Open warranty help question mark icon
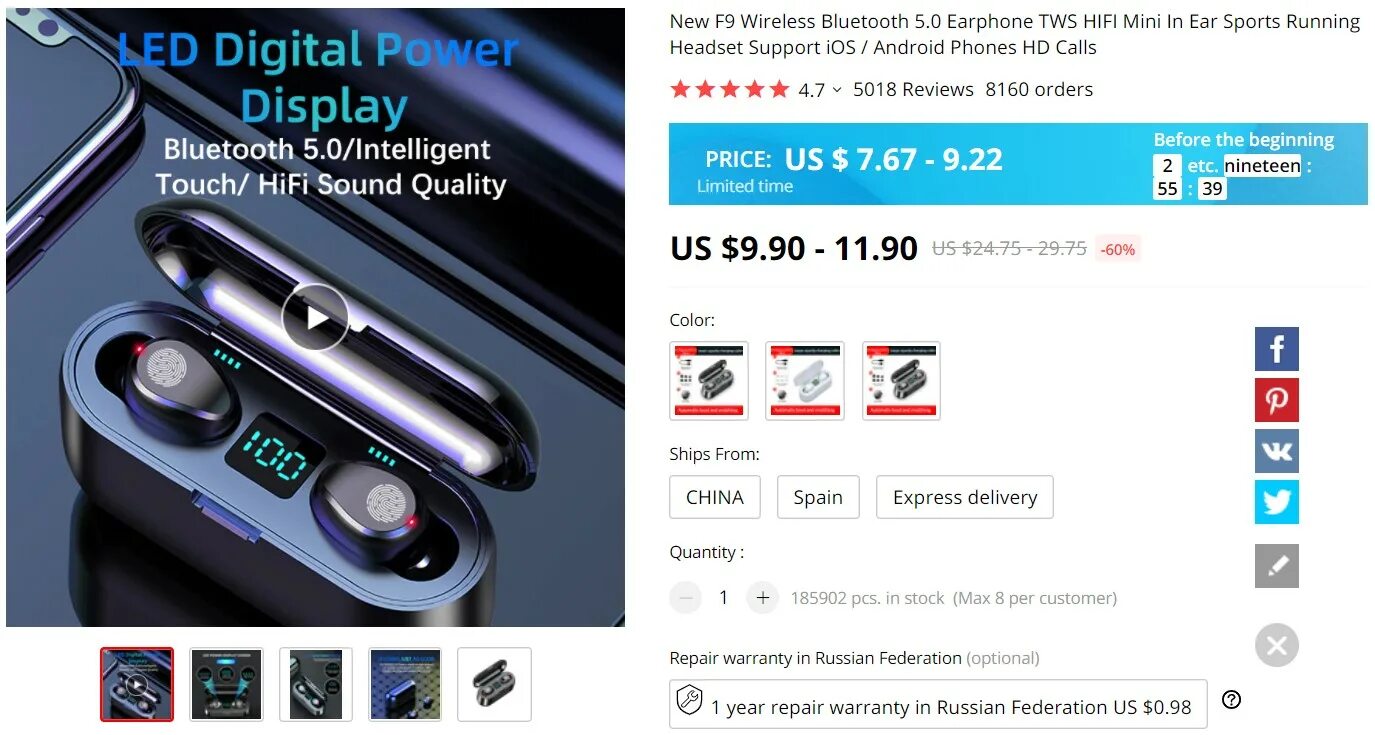 1232,700
